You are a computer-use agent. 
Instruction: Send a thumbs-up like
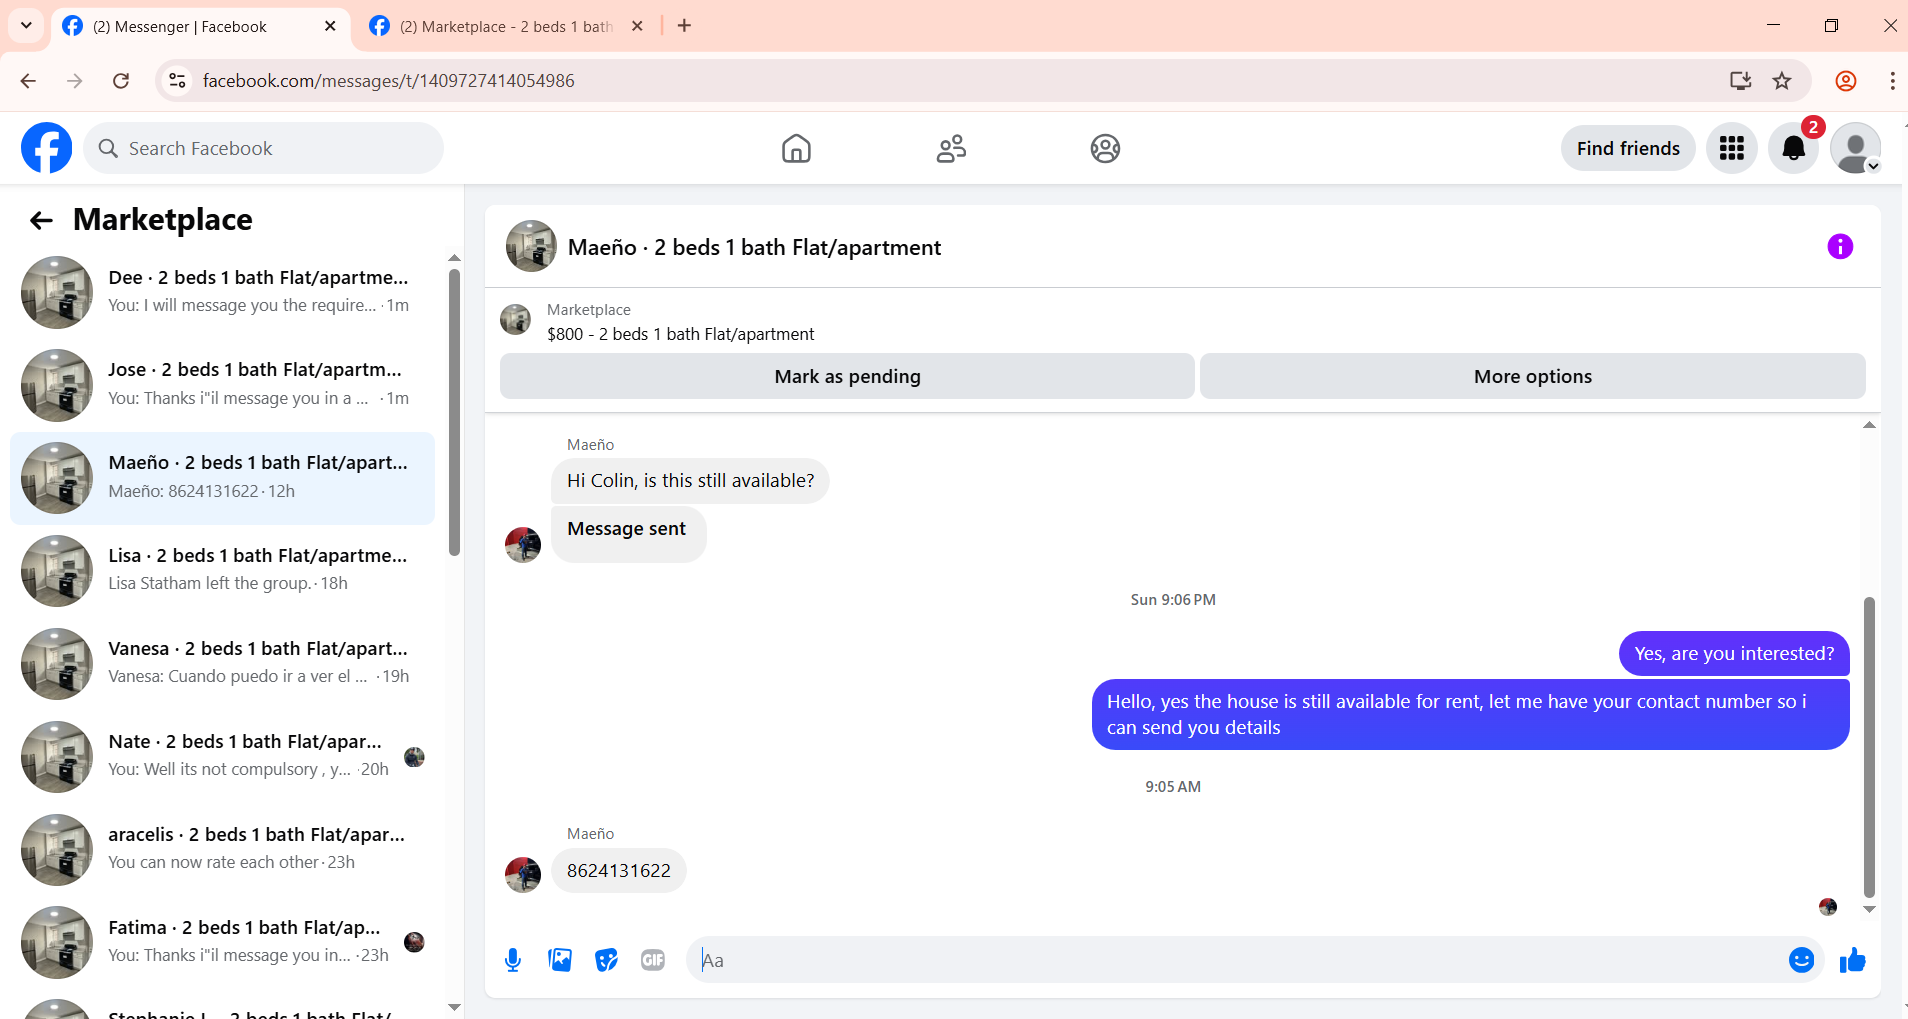click(1853, 960)
